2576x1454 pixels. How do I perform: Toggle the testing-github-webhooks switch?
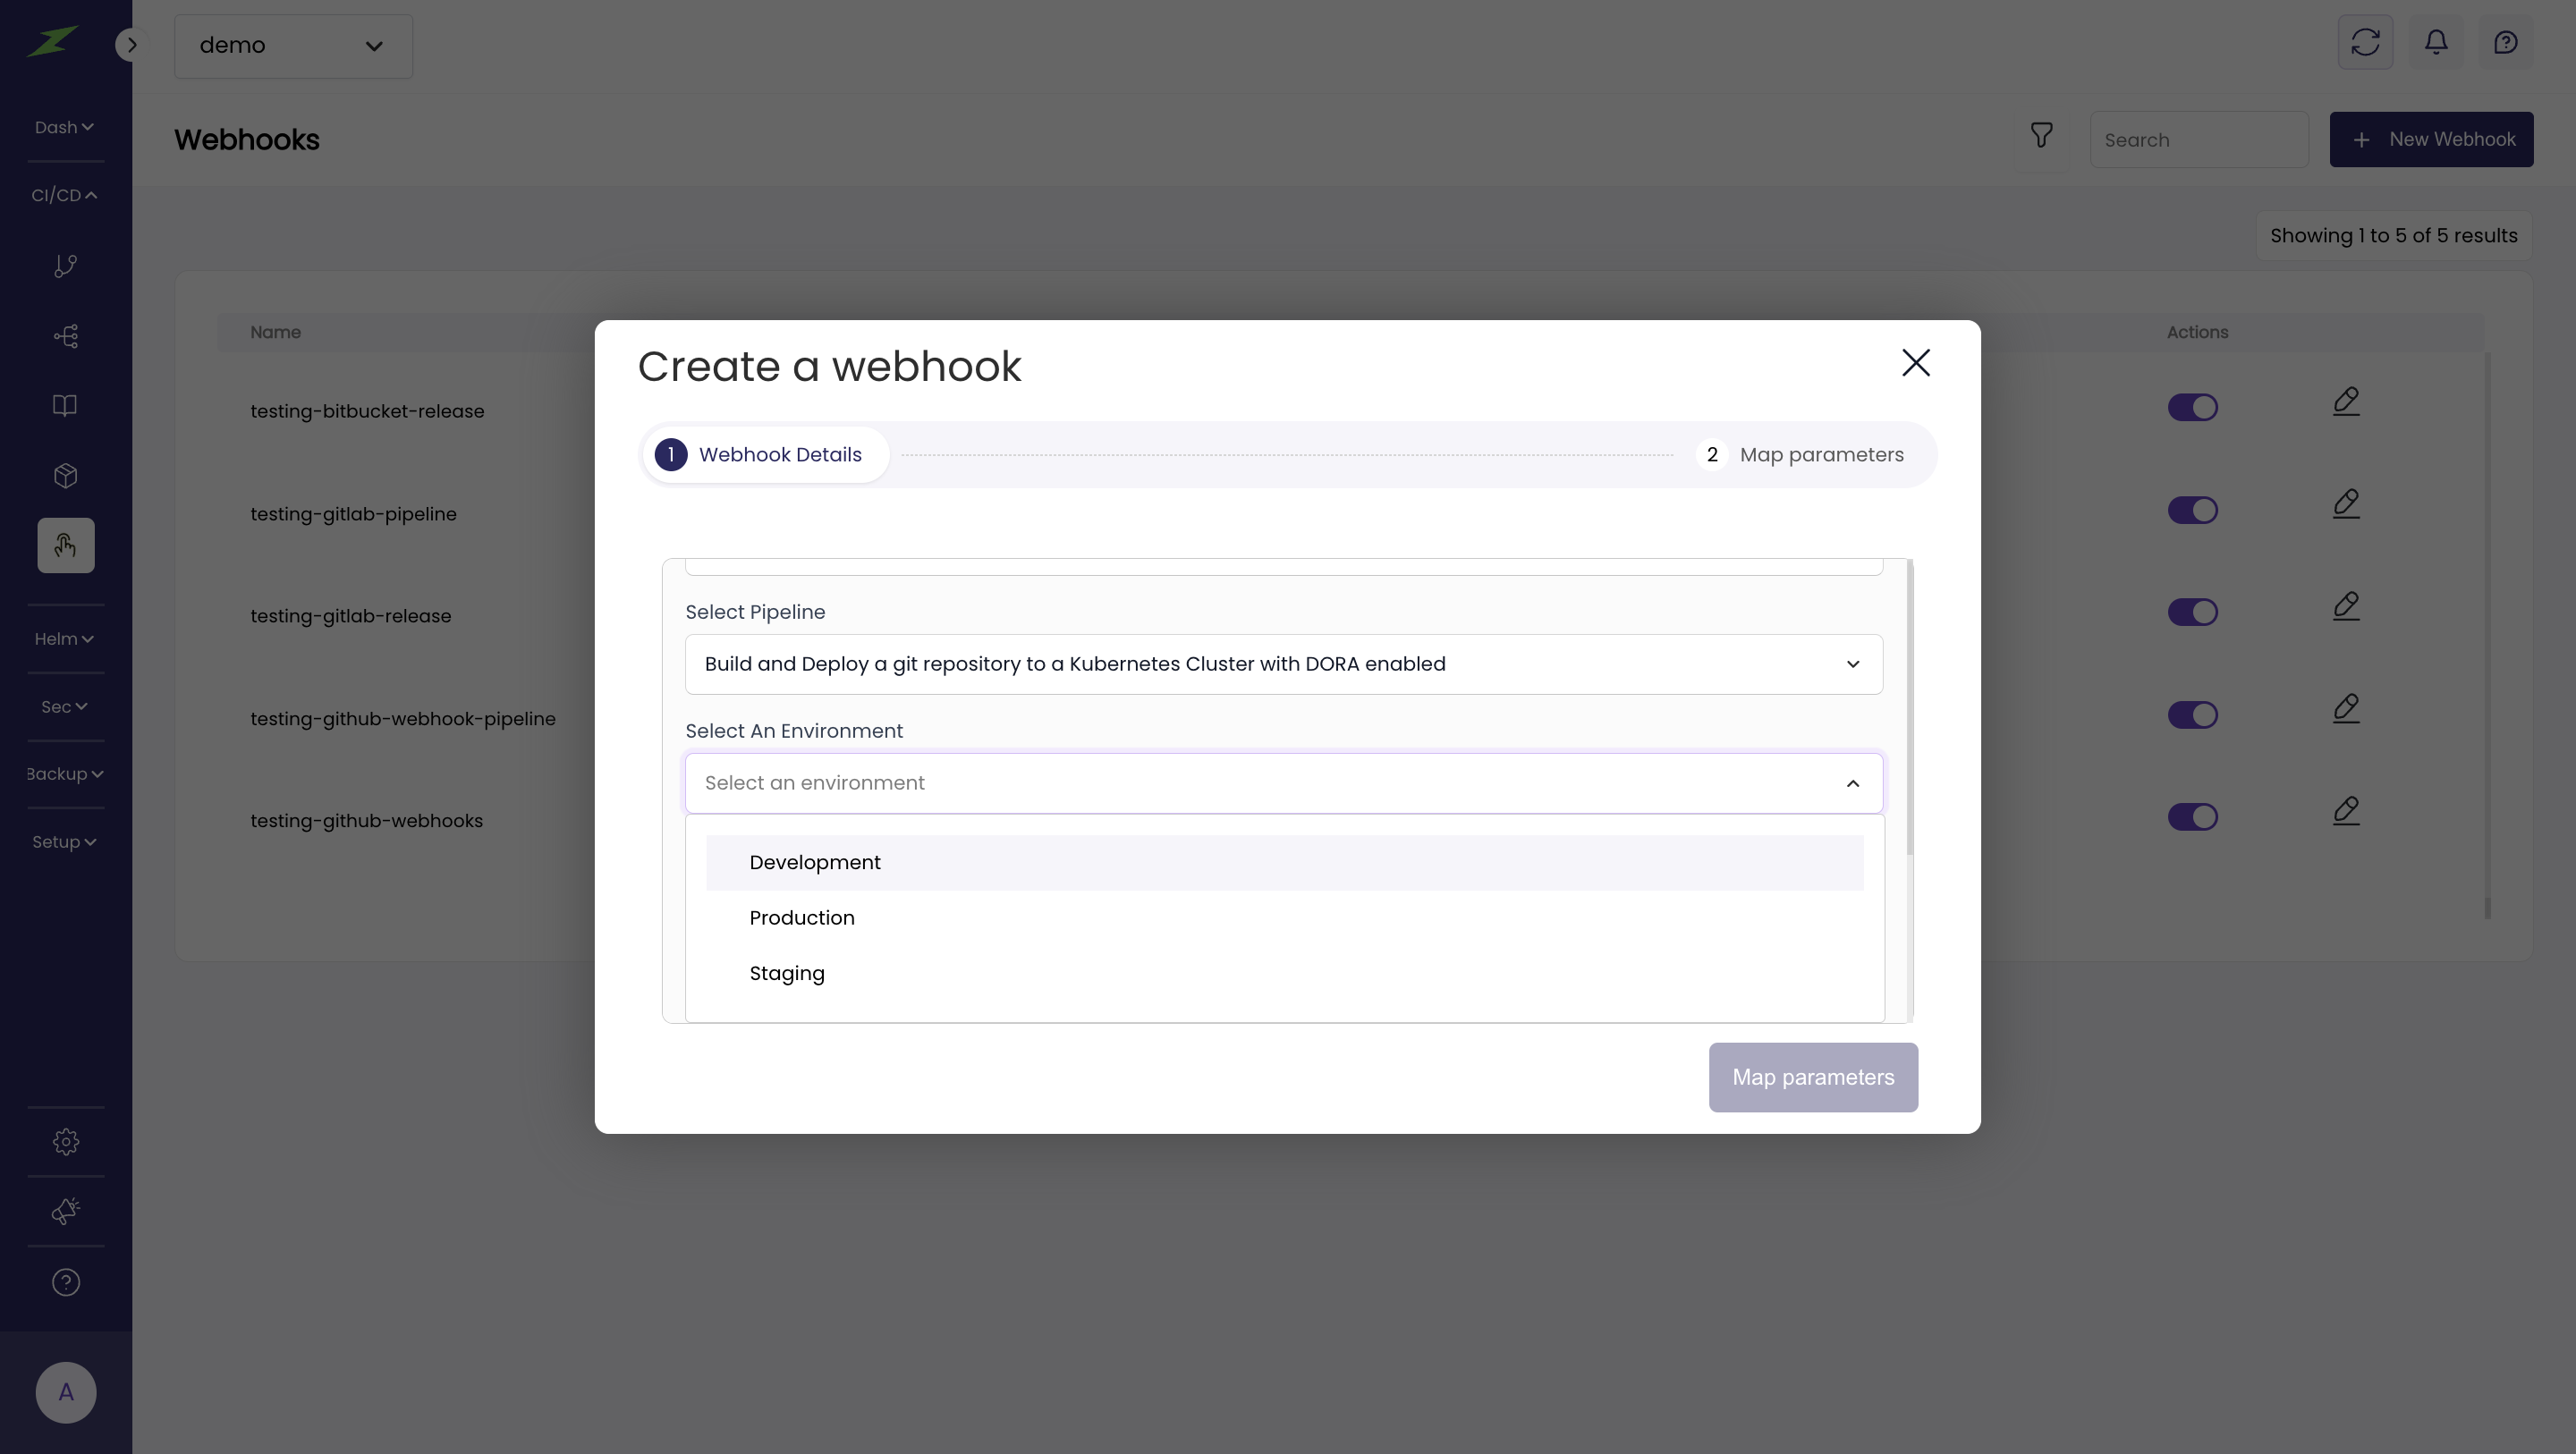[2192, 817]
